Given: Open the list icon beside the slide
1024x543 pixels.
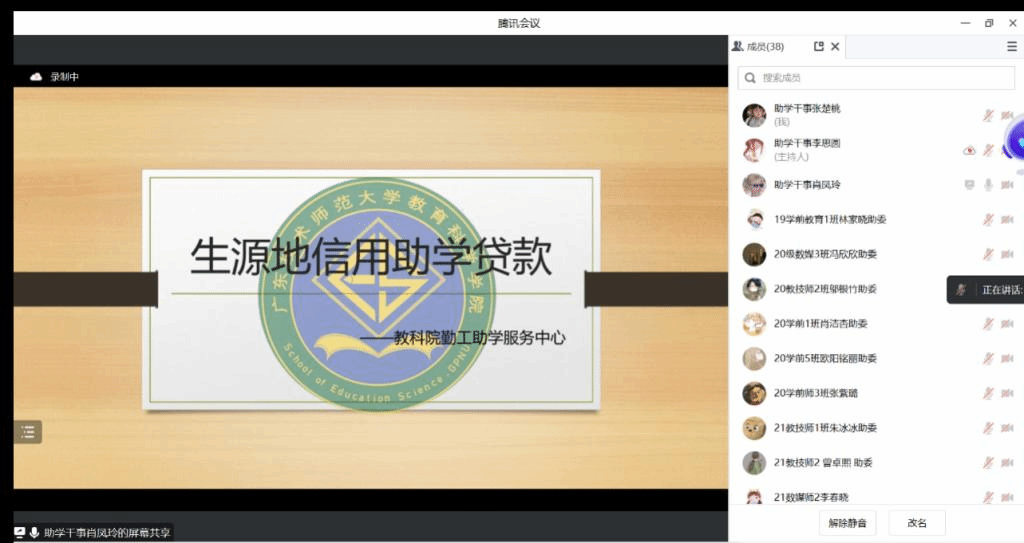Looking at the screenshot, I should tap(28, 432).
